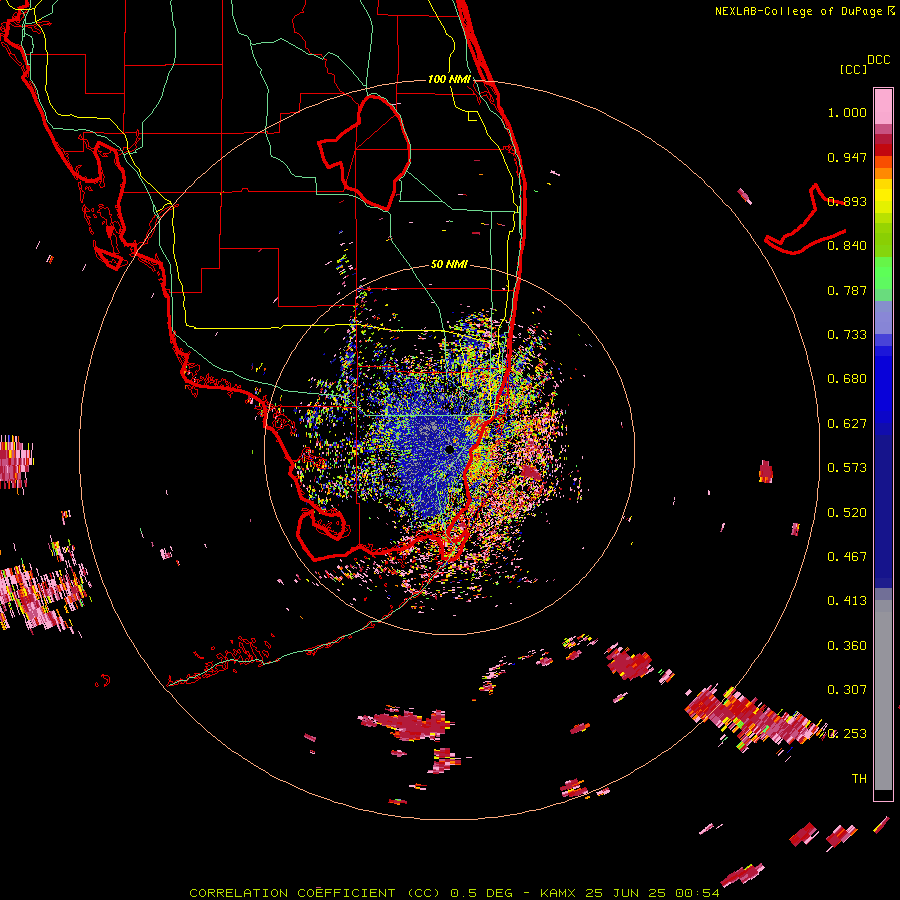Screen dimensions: 900x900
Task: Select the 0.467 legend value
Action: [847, 557]
